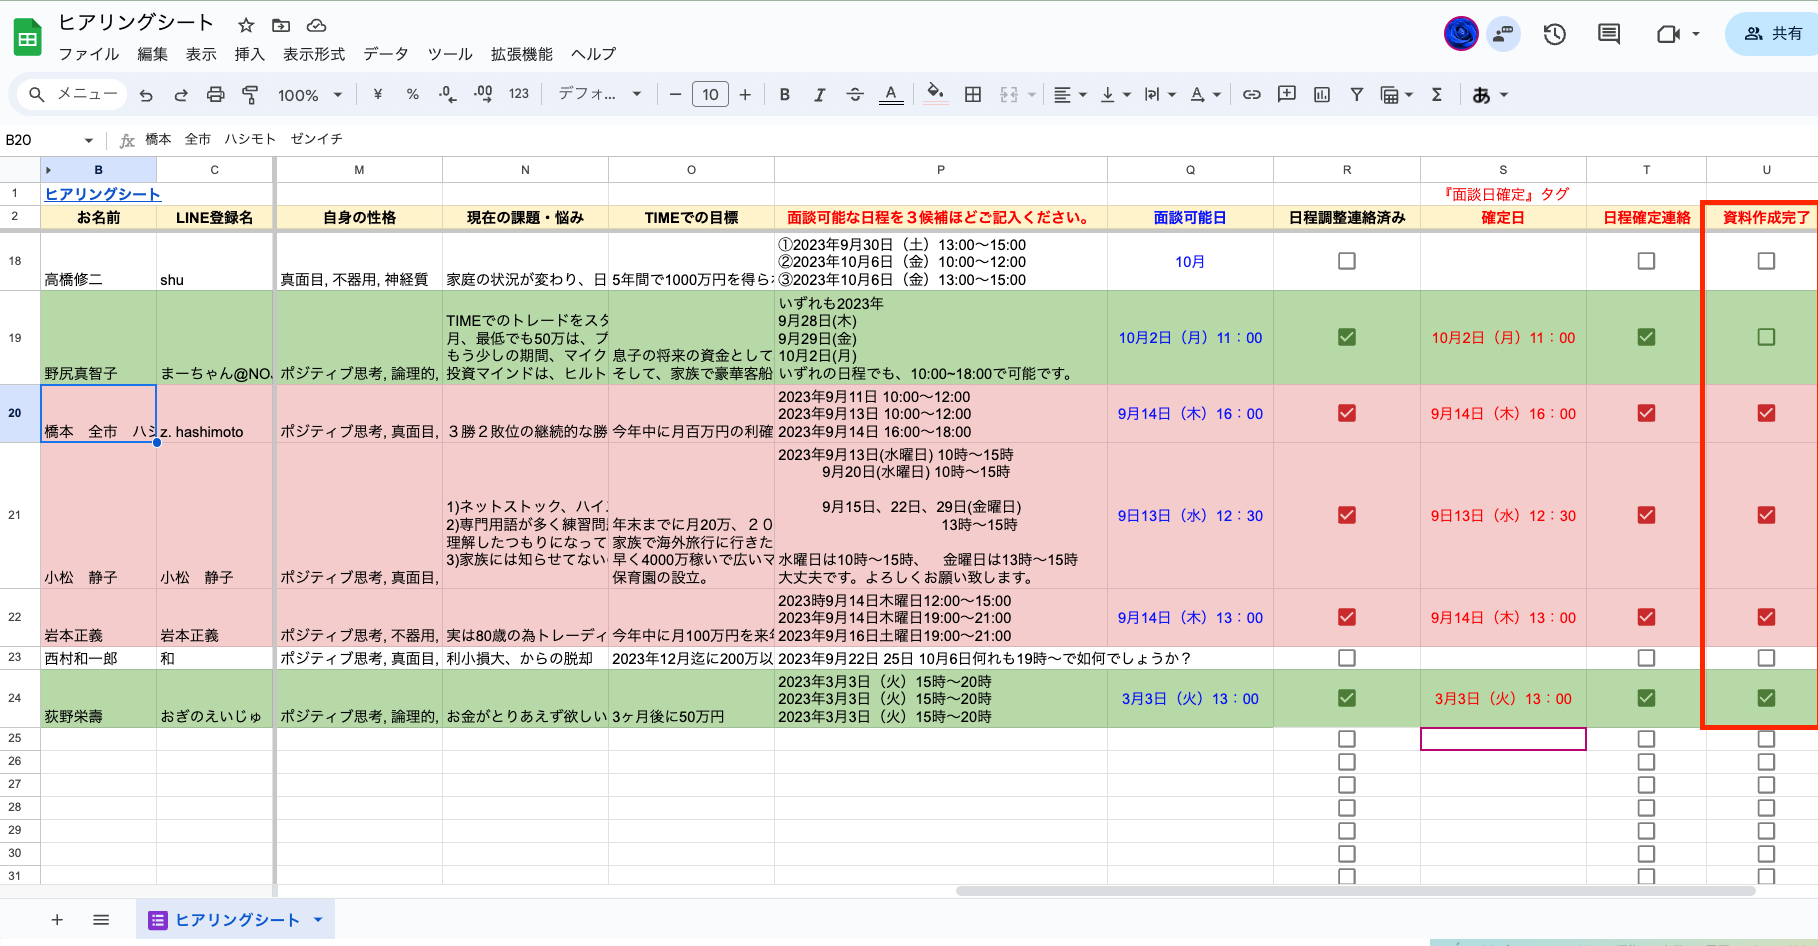1818x946 pixels.
Task: Check the 日程調整連絡済み checkbox for 高橋修二
Action: 1346,260
